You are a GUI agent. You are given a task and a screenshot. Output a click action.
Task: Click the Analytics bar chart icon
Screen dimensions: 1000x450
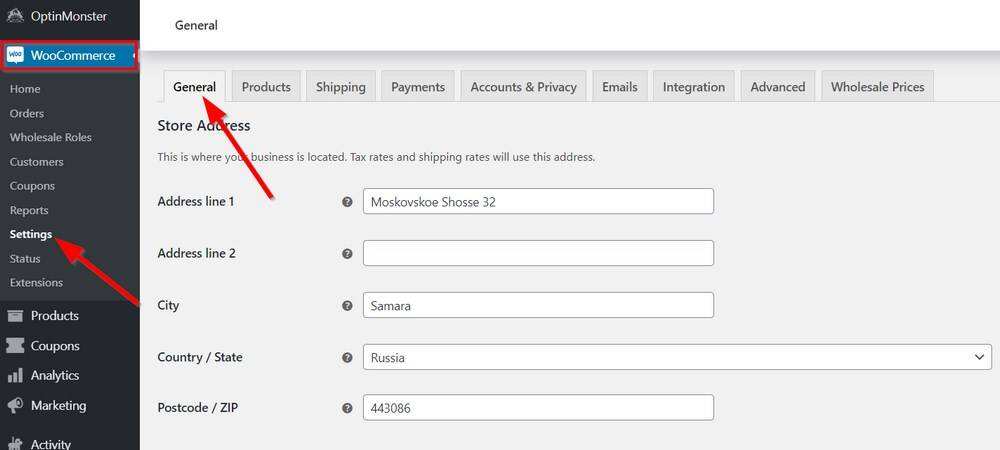(15, 376)
